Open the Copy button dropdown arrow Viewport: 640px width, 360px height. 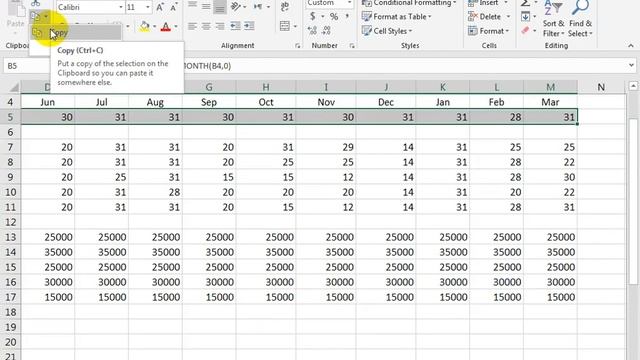tap(46, 17)
